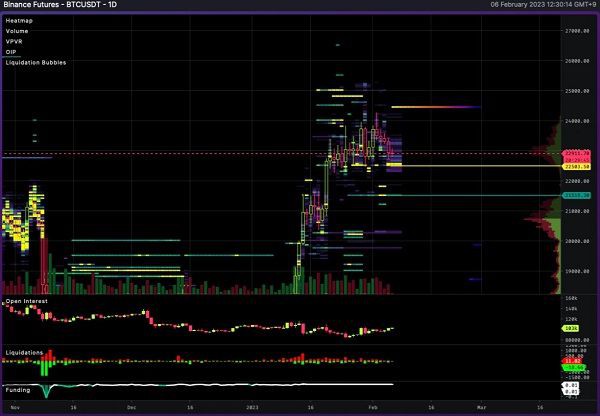Select the Liquidations panel label
Screen dimensions: 600x416
click(x=24, y=353)
